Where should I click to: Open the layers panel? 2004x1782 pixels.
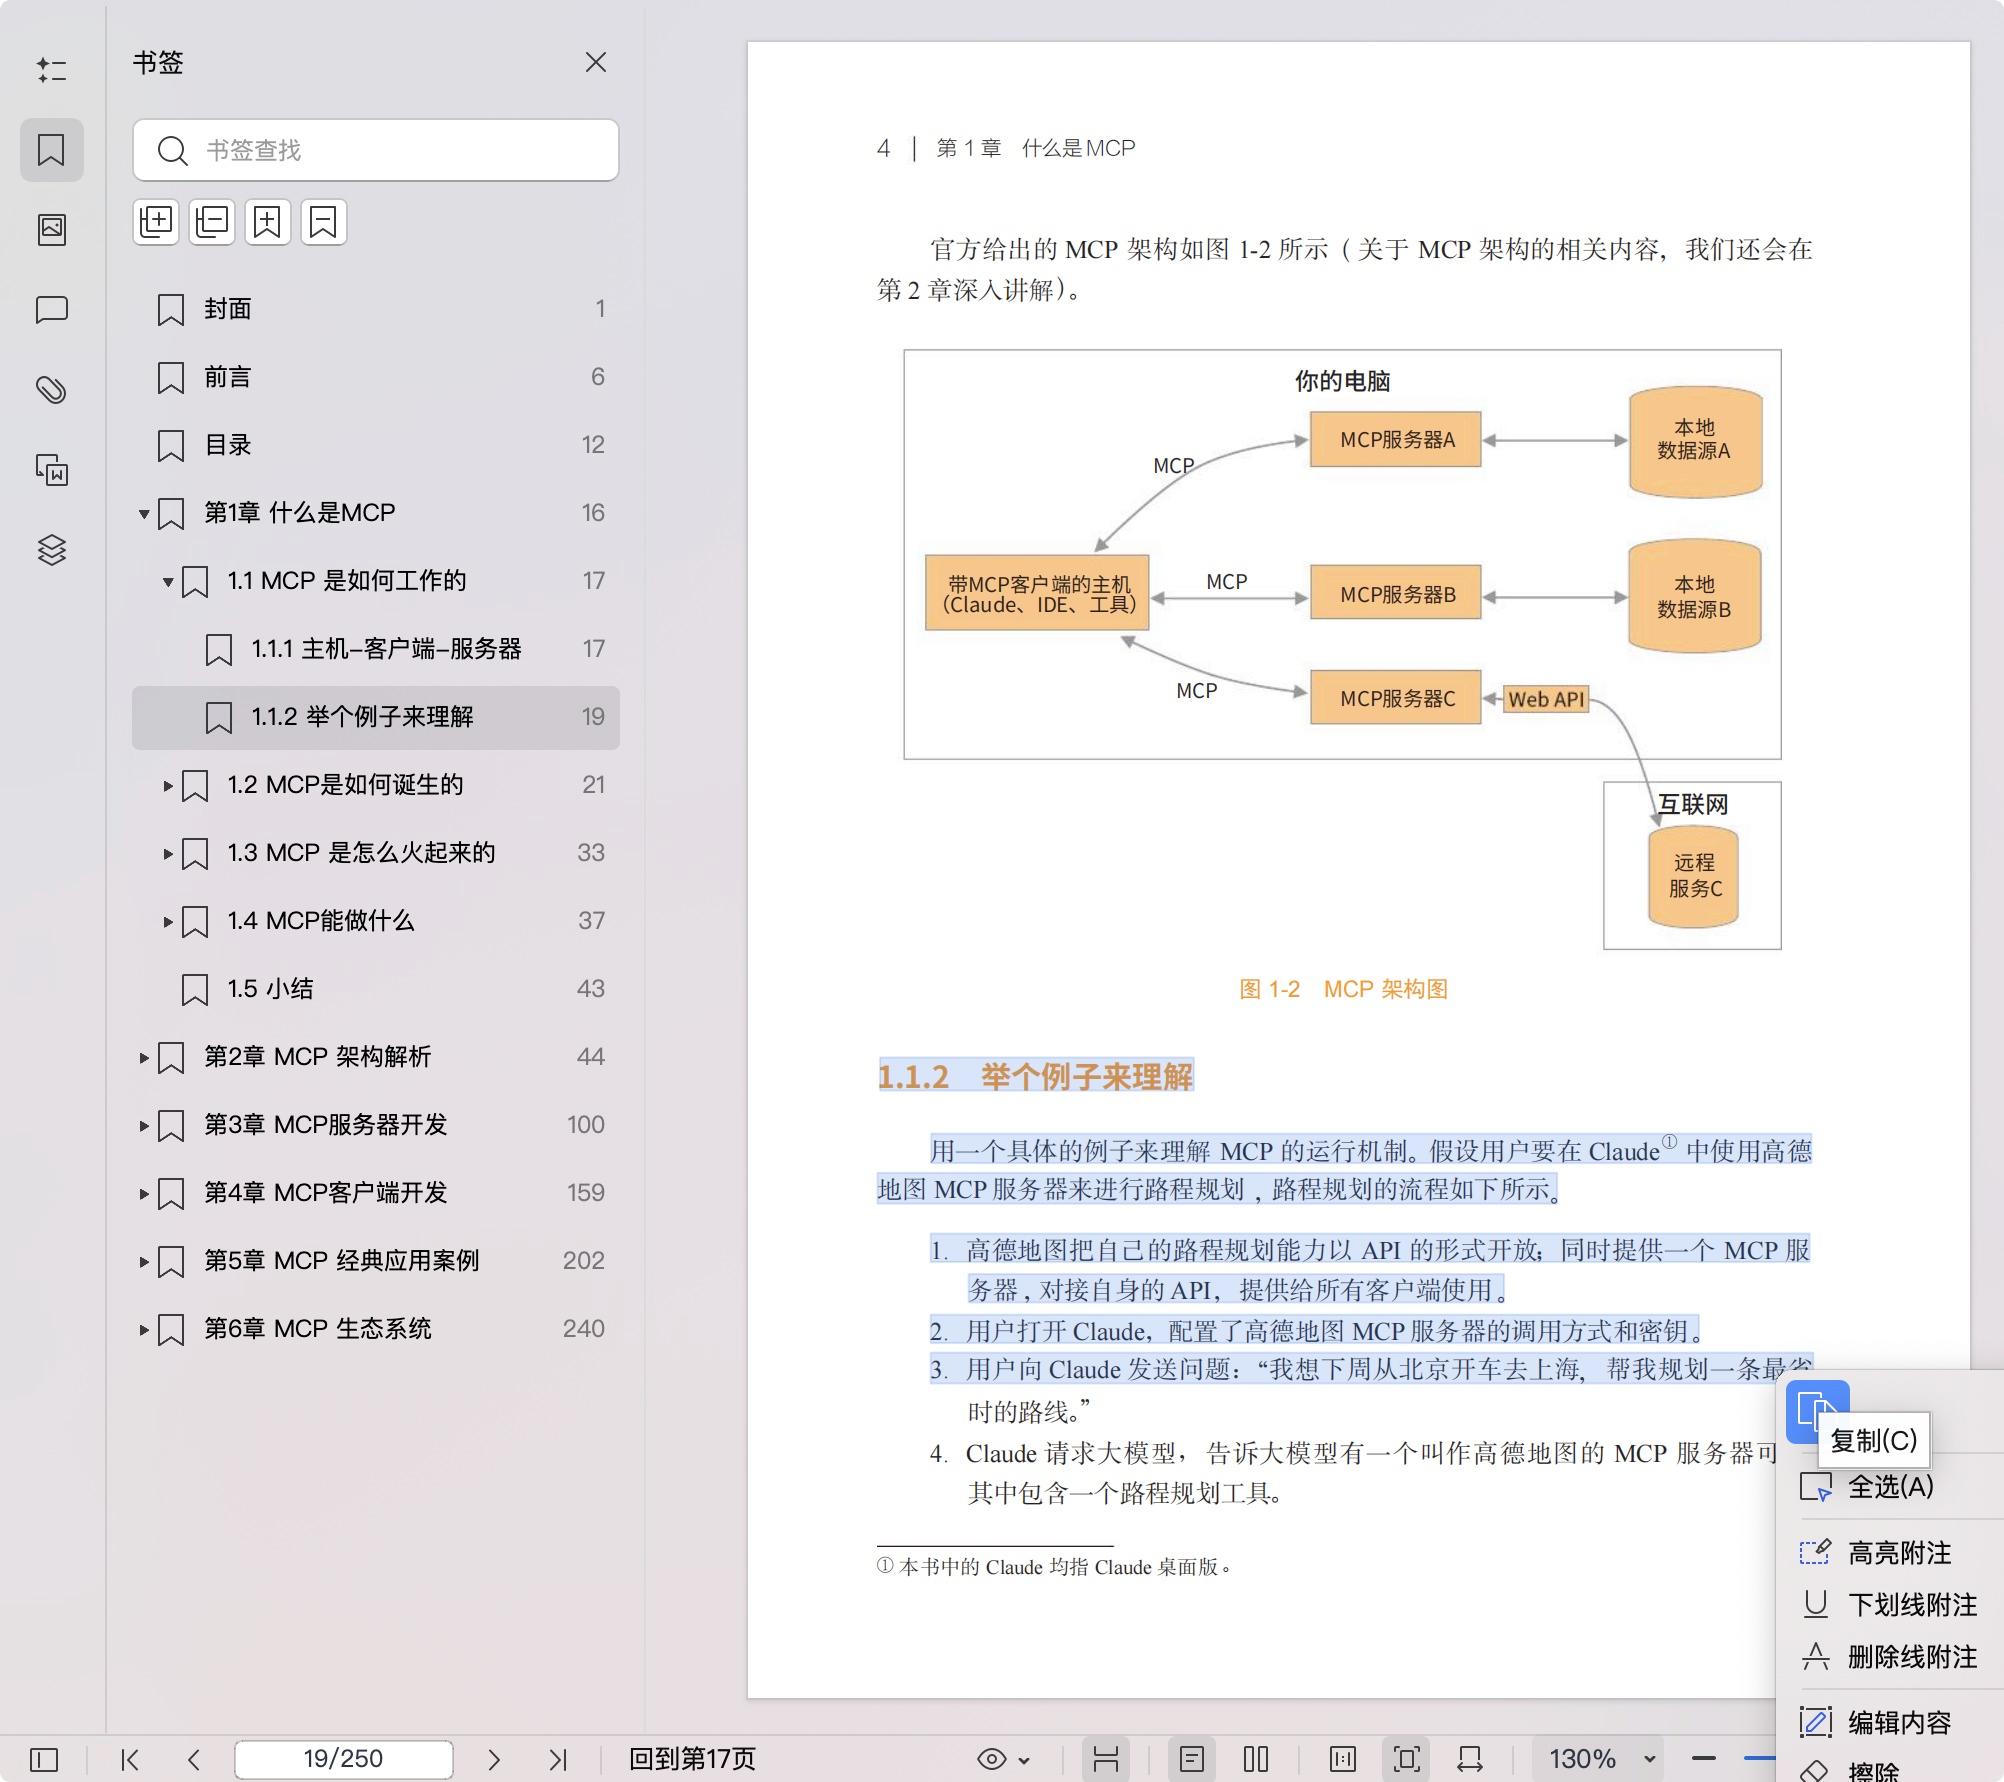(x=52, y=550)
